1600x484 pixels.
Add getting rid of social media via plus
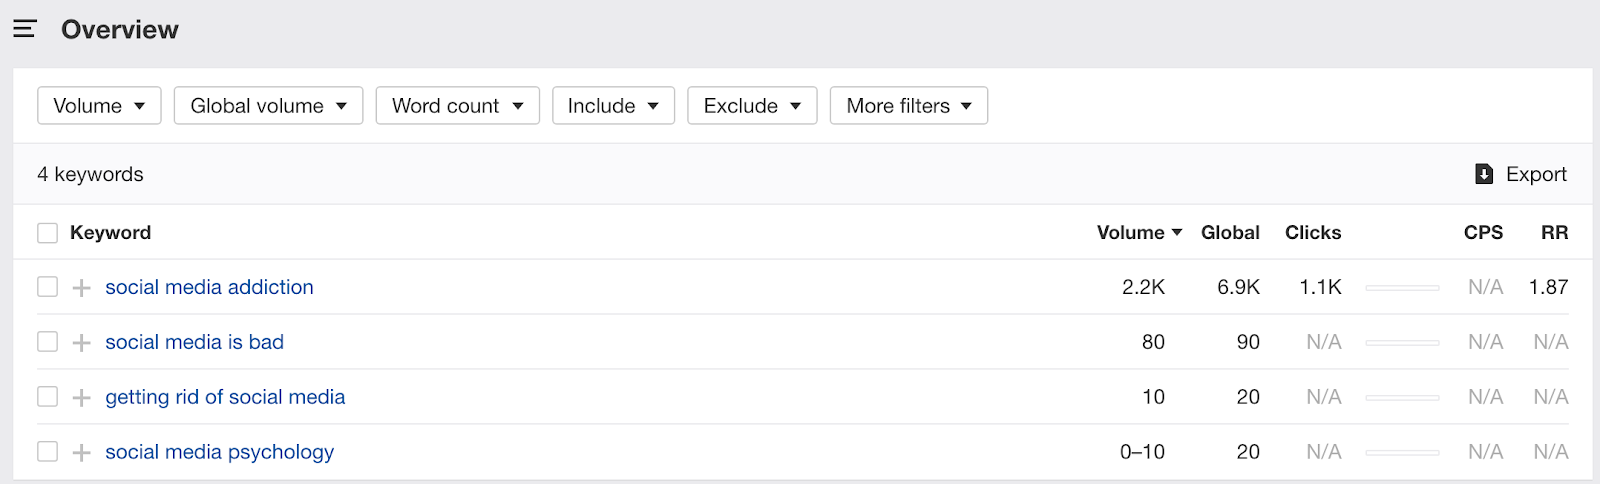coord(82,398)
